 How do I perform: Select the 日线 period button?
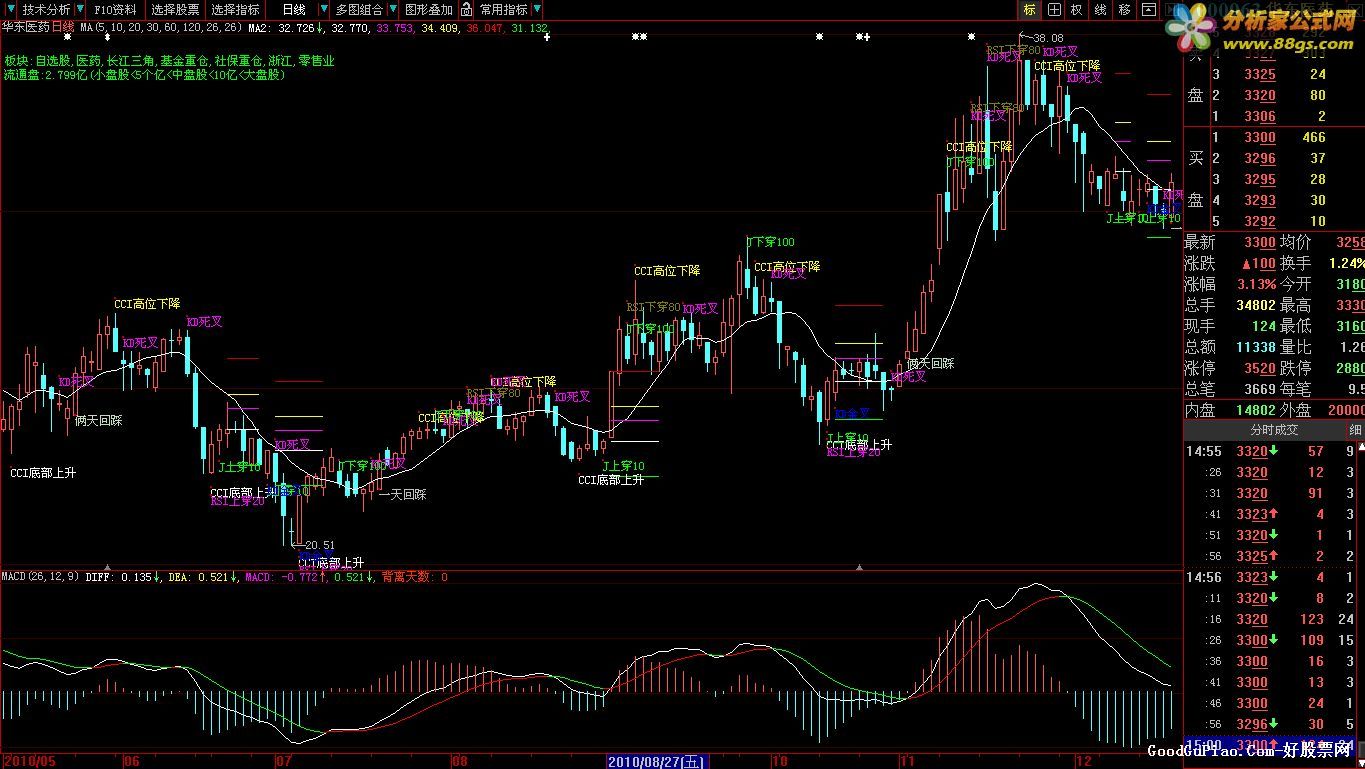(x=293, y=10)
